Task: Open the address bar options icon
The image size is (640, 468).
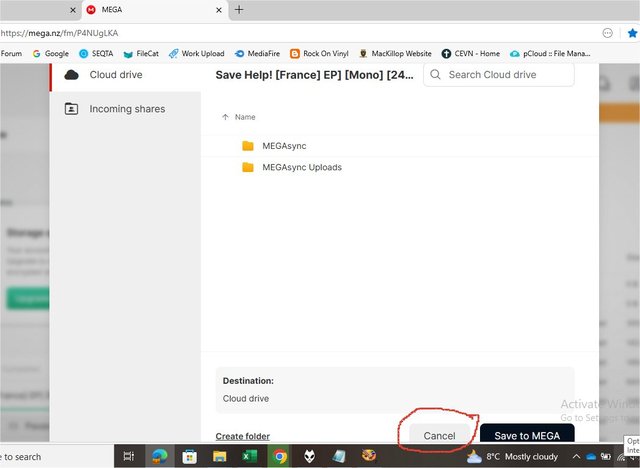Action: [x=607, y=33]
